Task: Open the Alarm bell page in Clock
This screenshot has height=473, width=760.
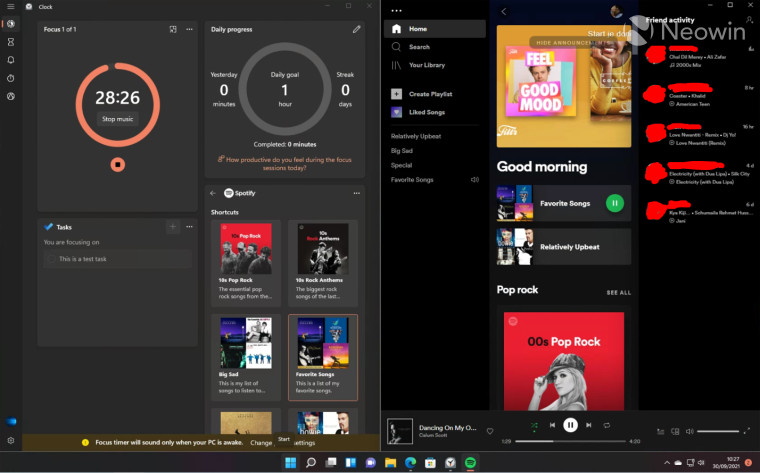Action: (11, 60)
